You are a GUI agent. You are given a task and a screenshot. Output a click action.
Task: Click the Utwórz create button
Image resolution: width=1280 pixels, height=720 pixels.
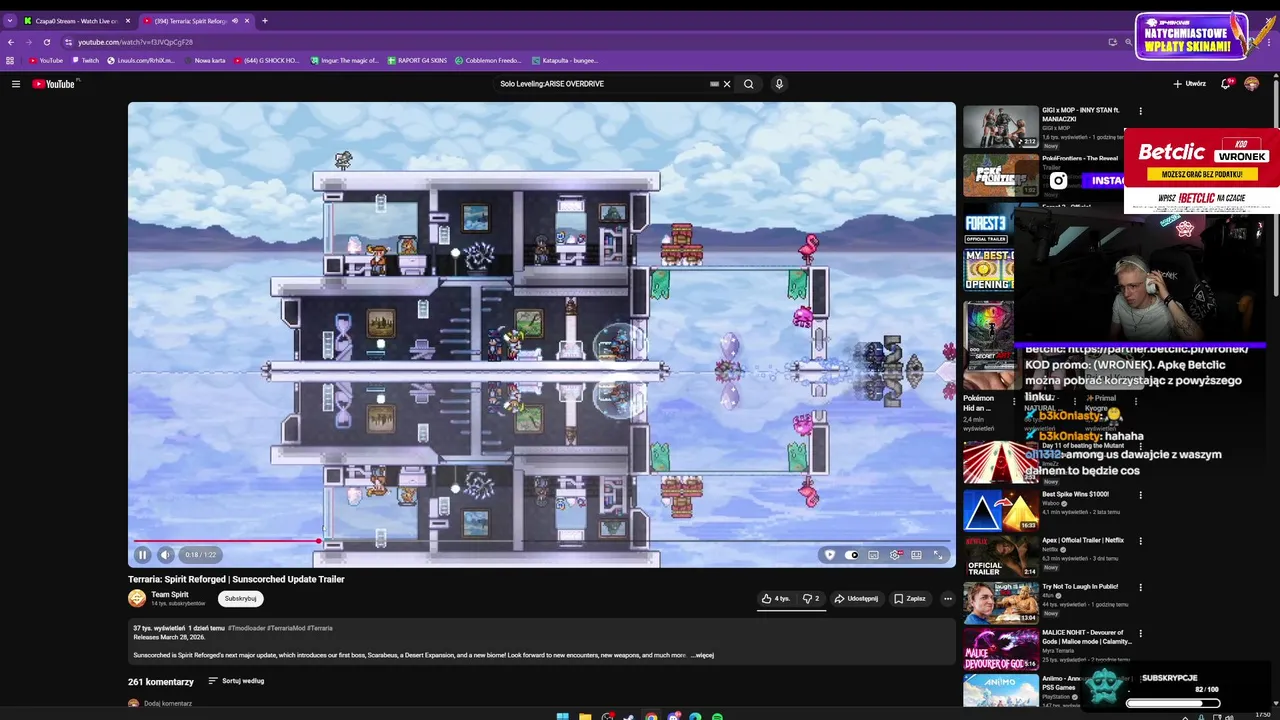[1190, 84]
